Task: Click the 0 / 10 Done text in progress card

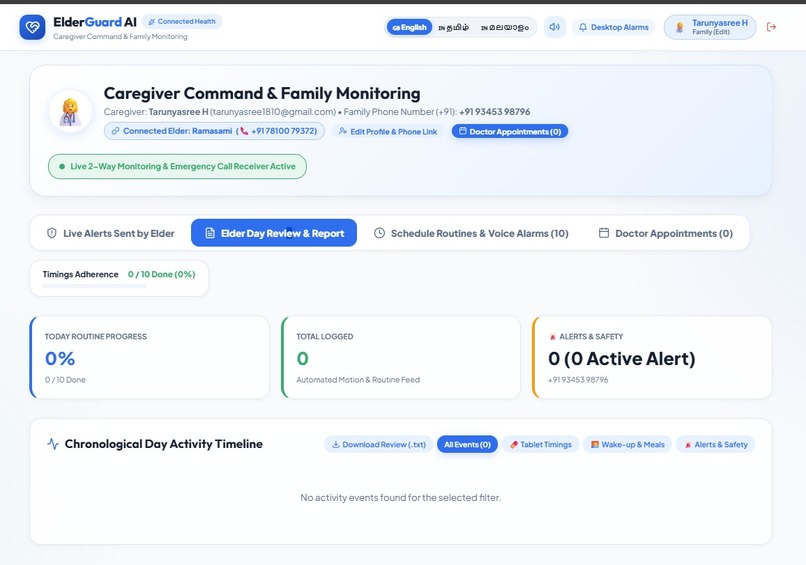Action: point(65,380)
